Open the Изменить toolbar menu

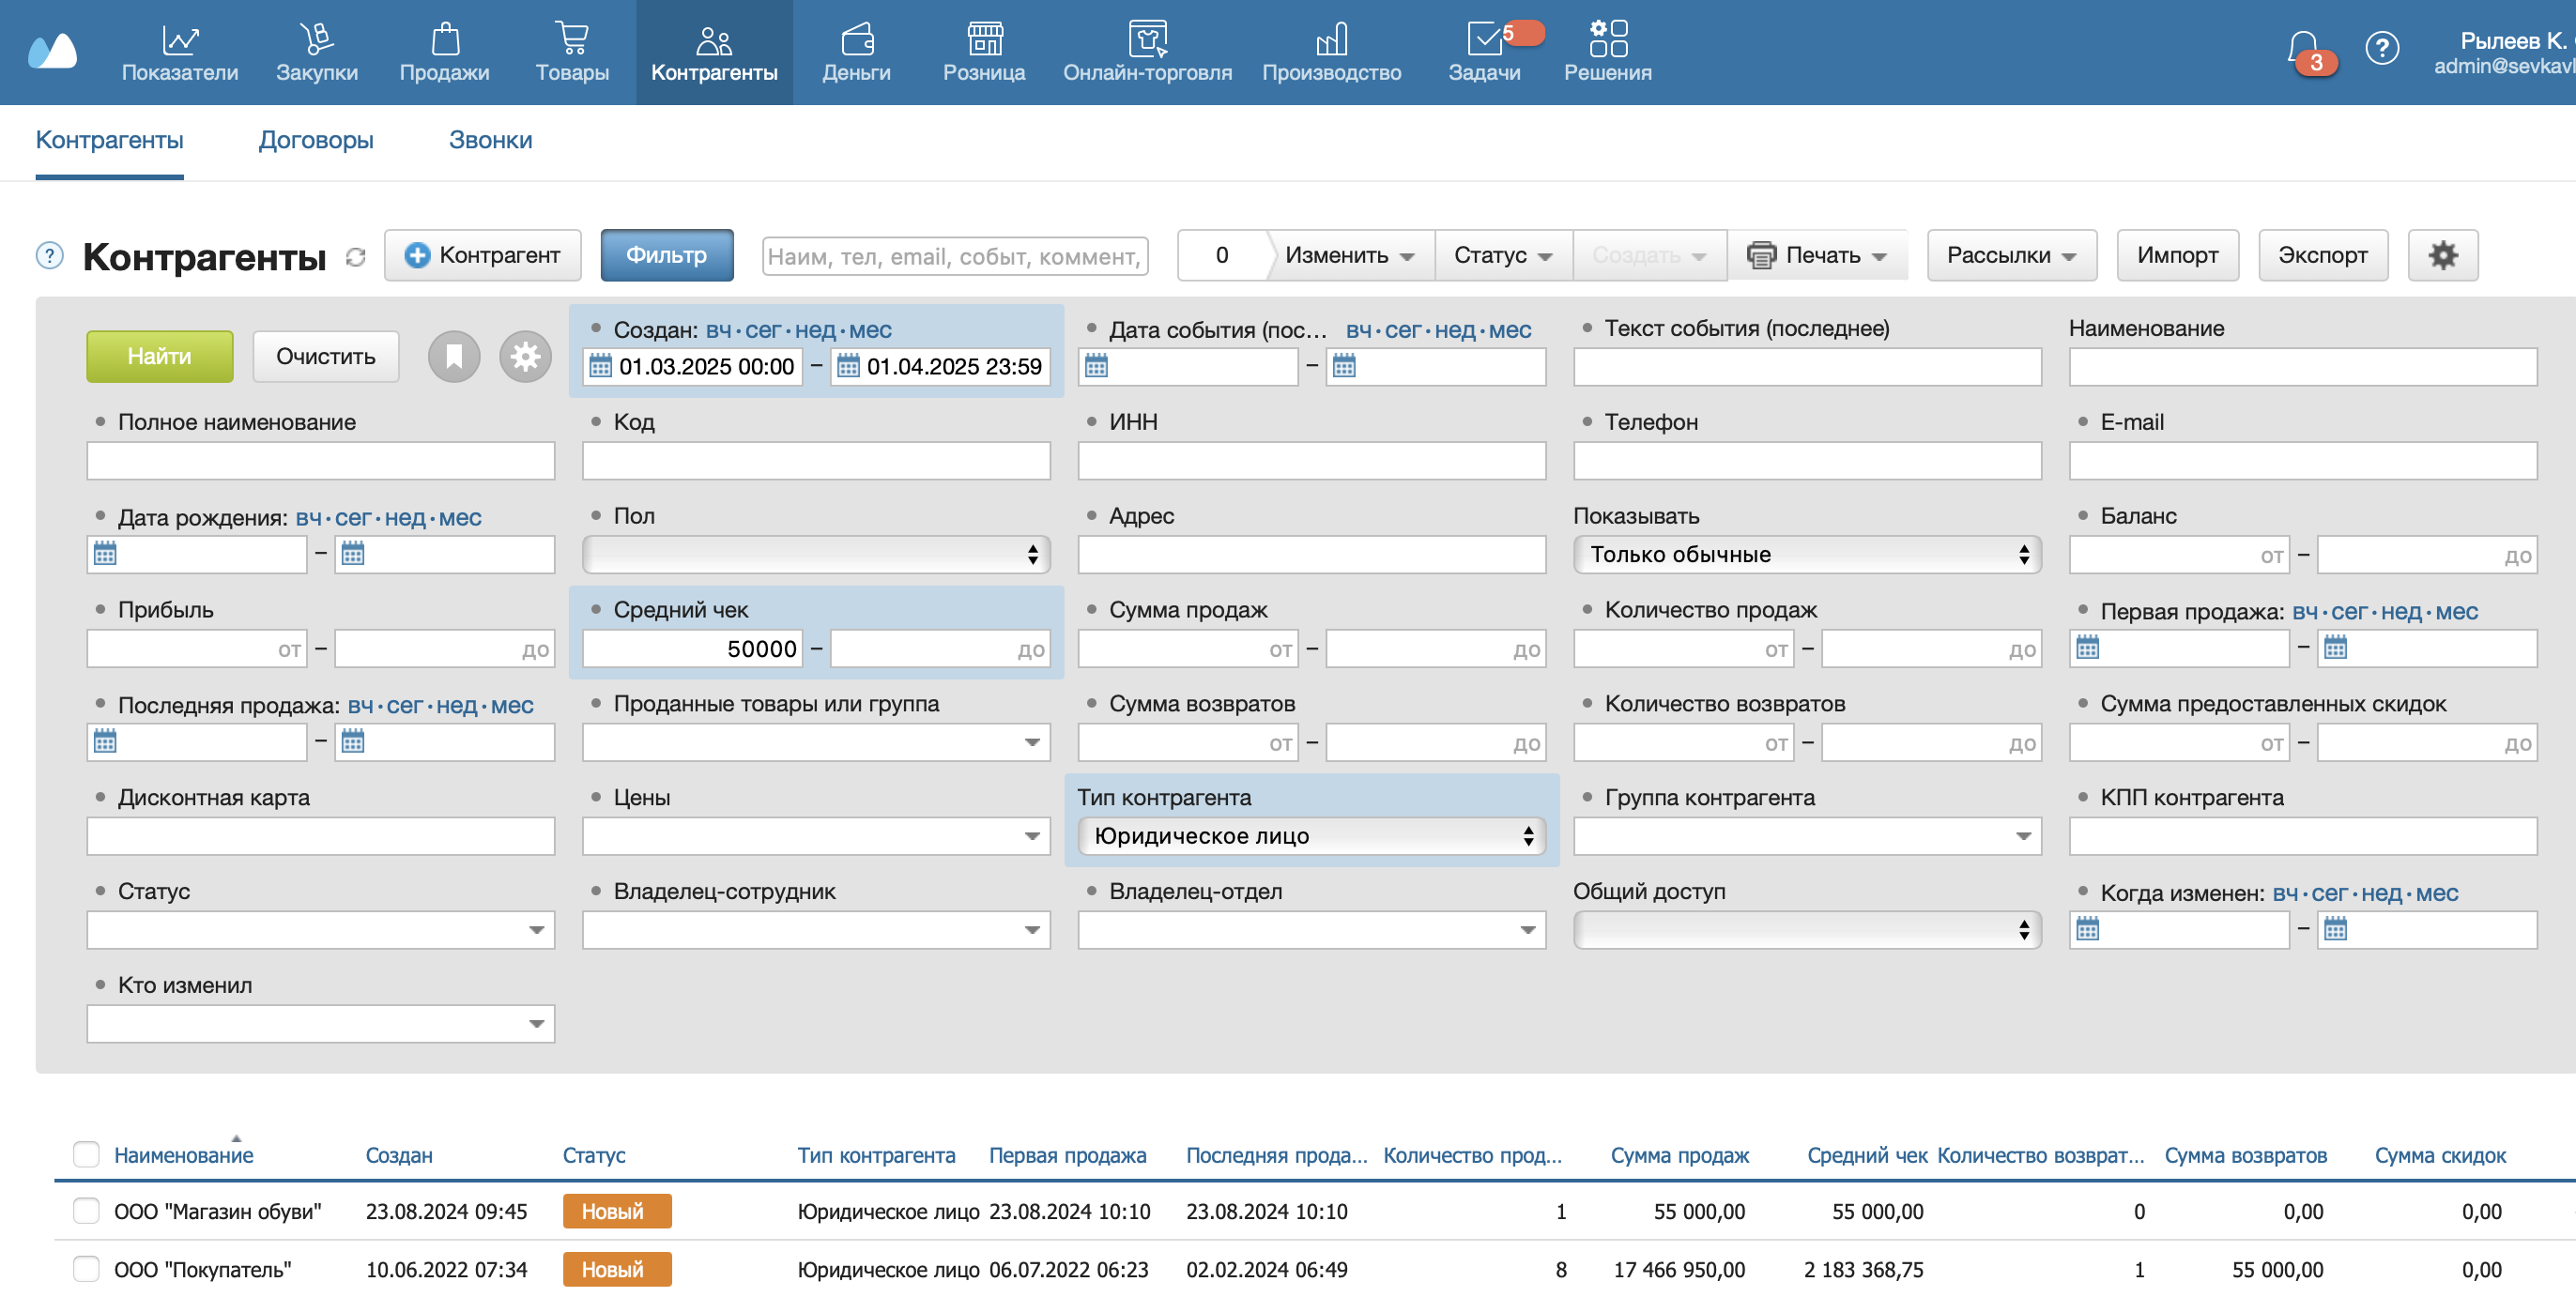[x=1349, y=255]
